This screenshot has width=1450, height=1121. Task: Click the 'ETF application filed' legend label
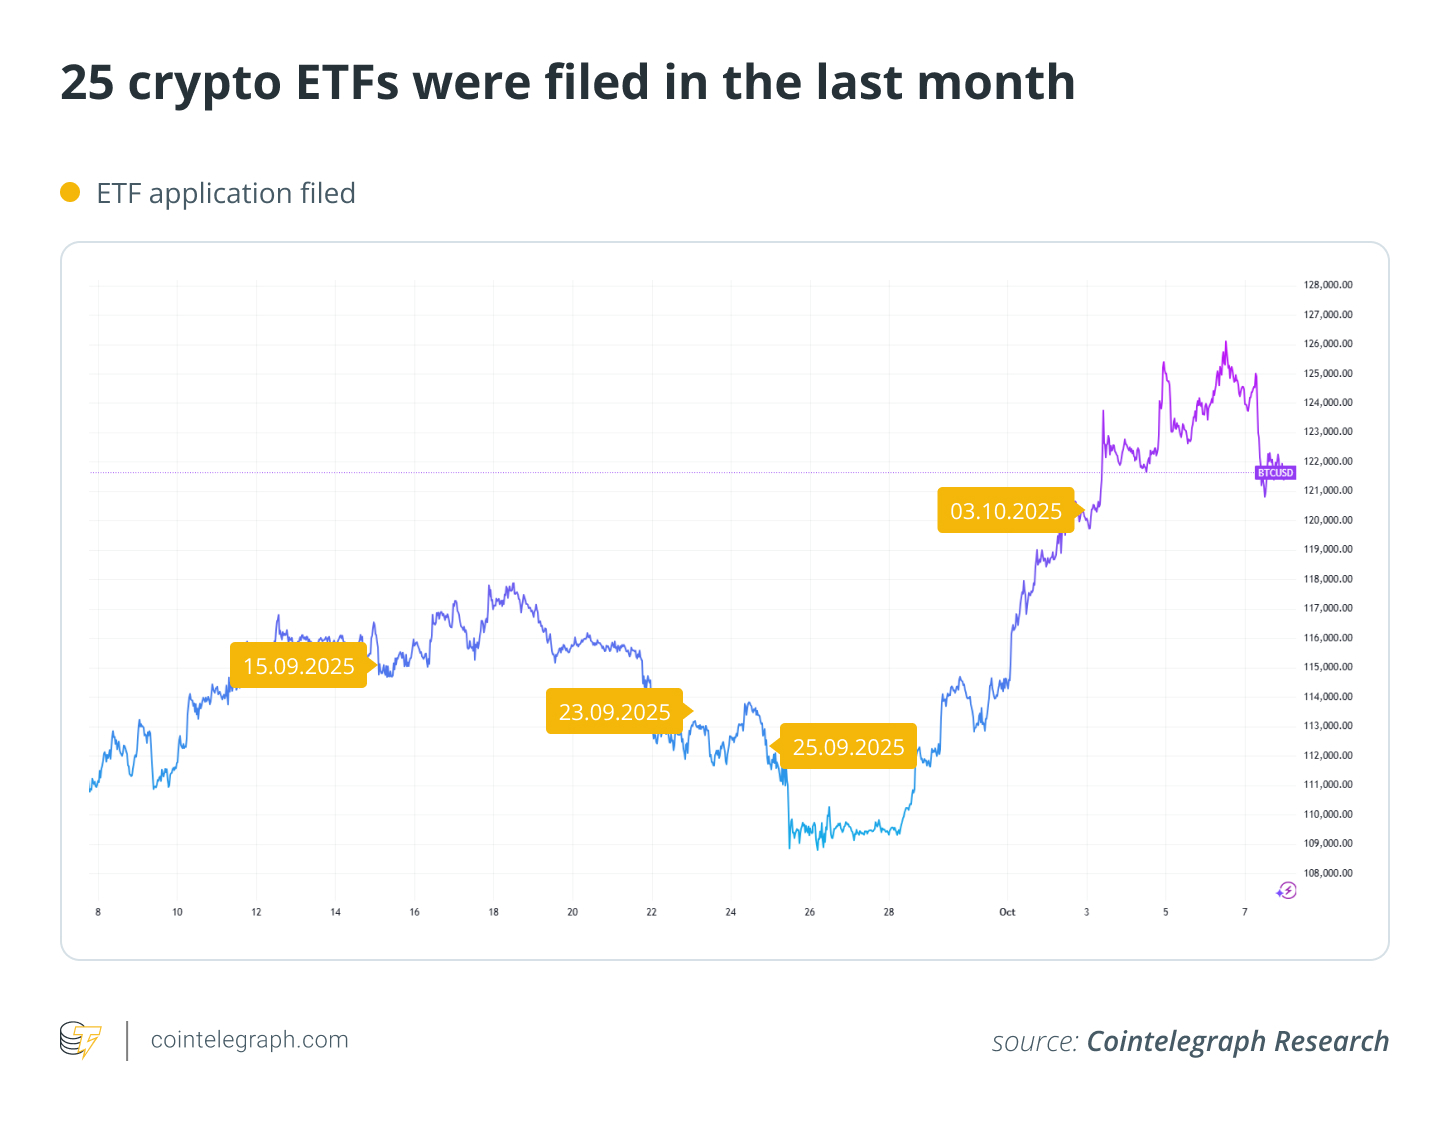coord(226,193)
